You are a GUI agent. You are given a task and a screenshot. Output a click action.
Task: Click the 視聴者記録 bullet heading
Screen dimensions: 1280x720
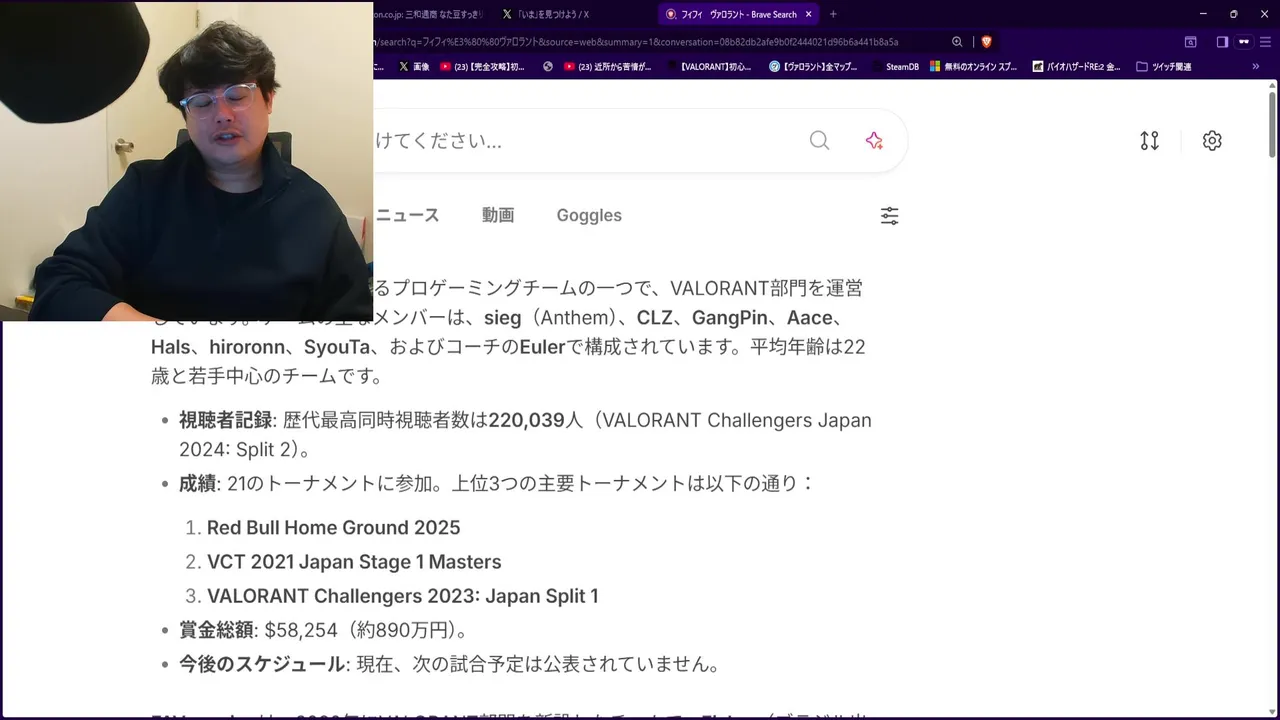click(226, 420)
